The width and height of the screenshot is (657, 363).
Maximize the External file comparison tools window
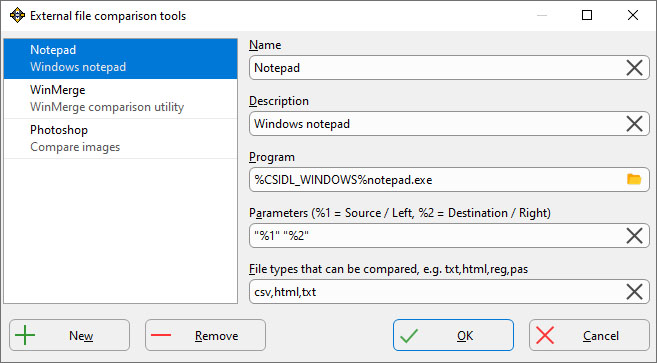[x=587, y=16]
